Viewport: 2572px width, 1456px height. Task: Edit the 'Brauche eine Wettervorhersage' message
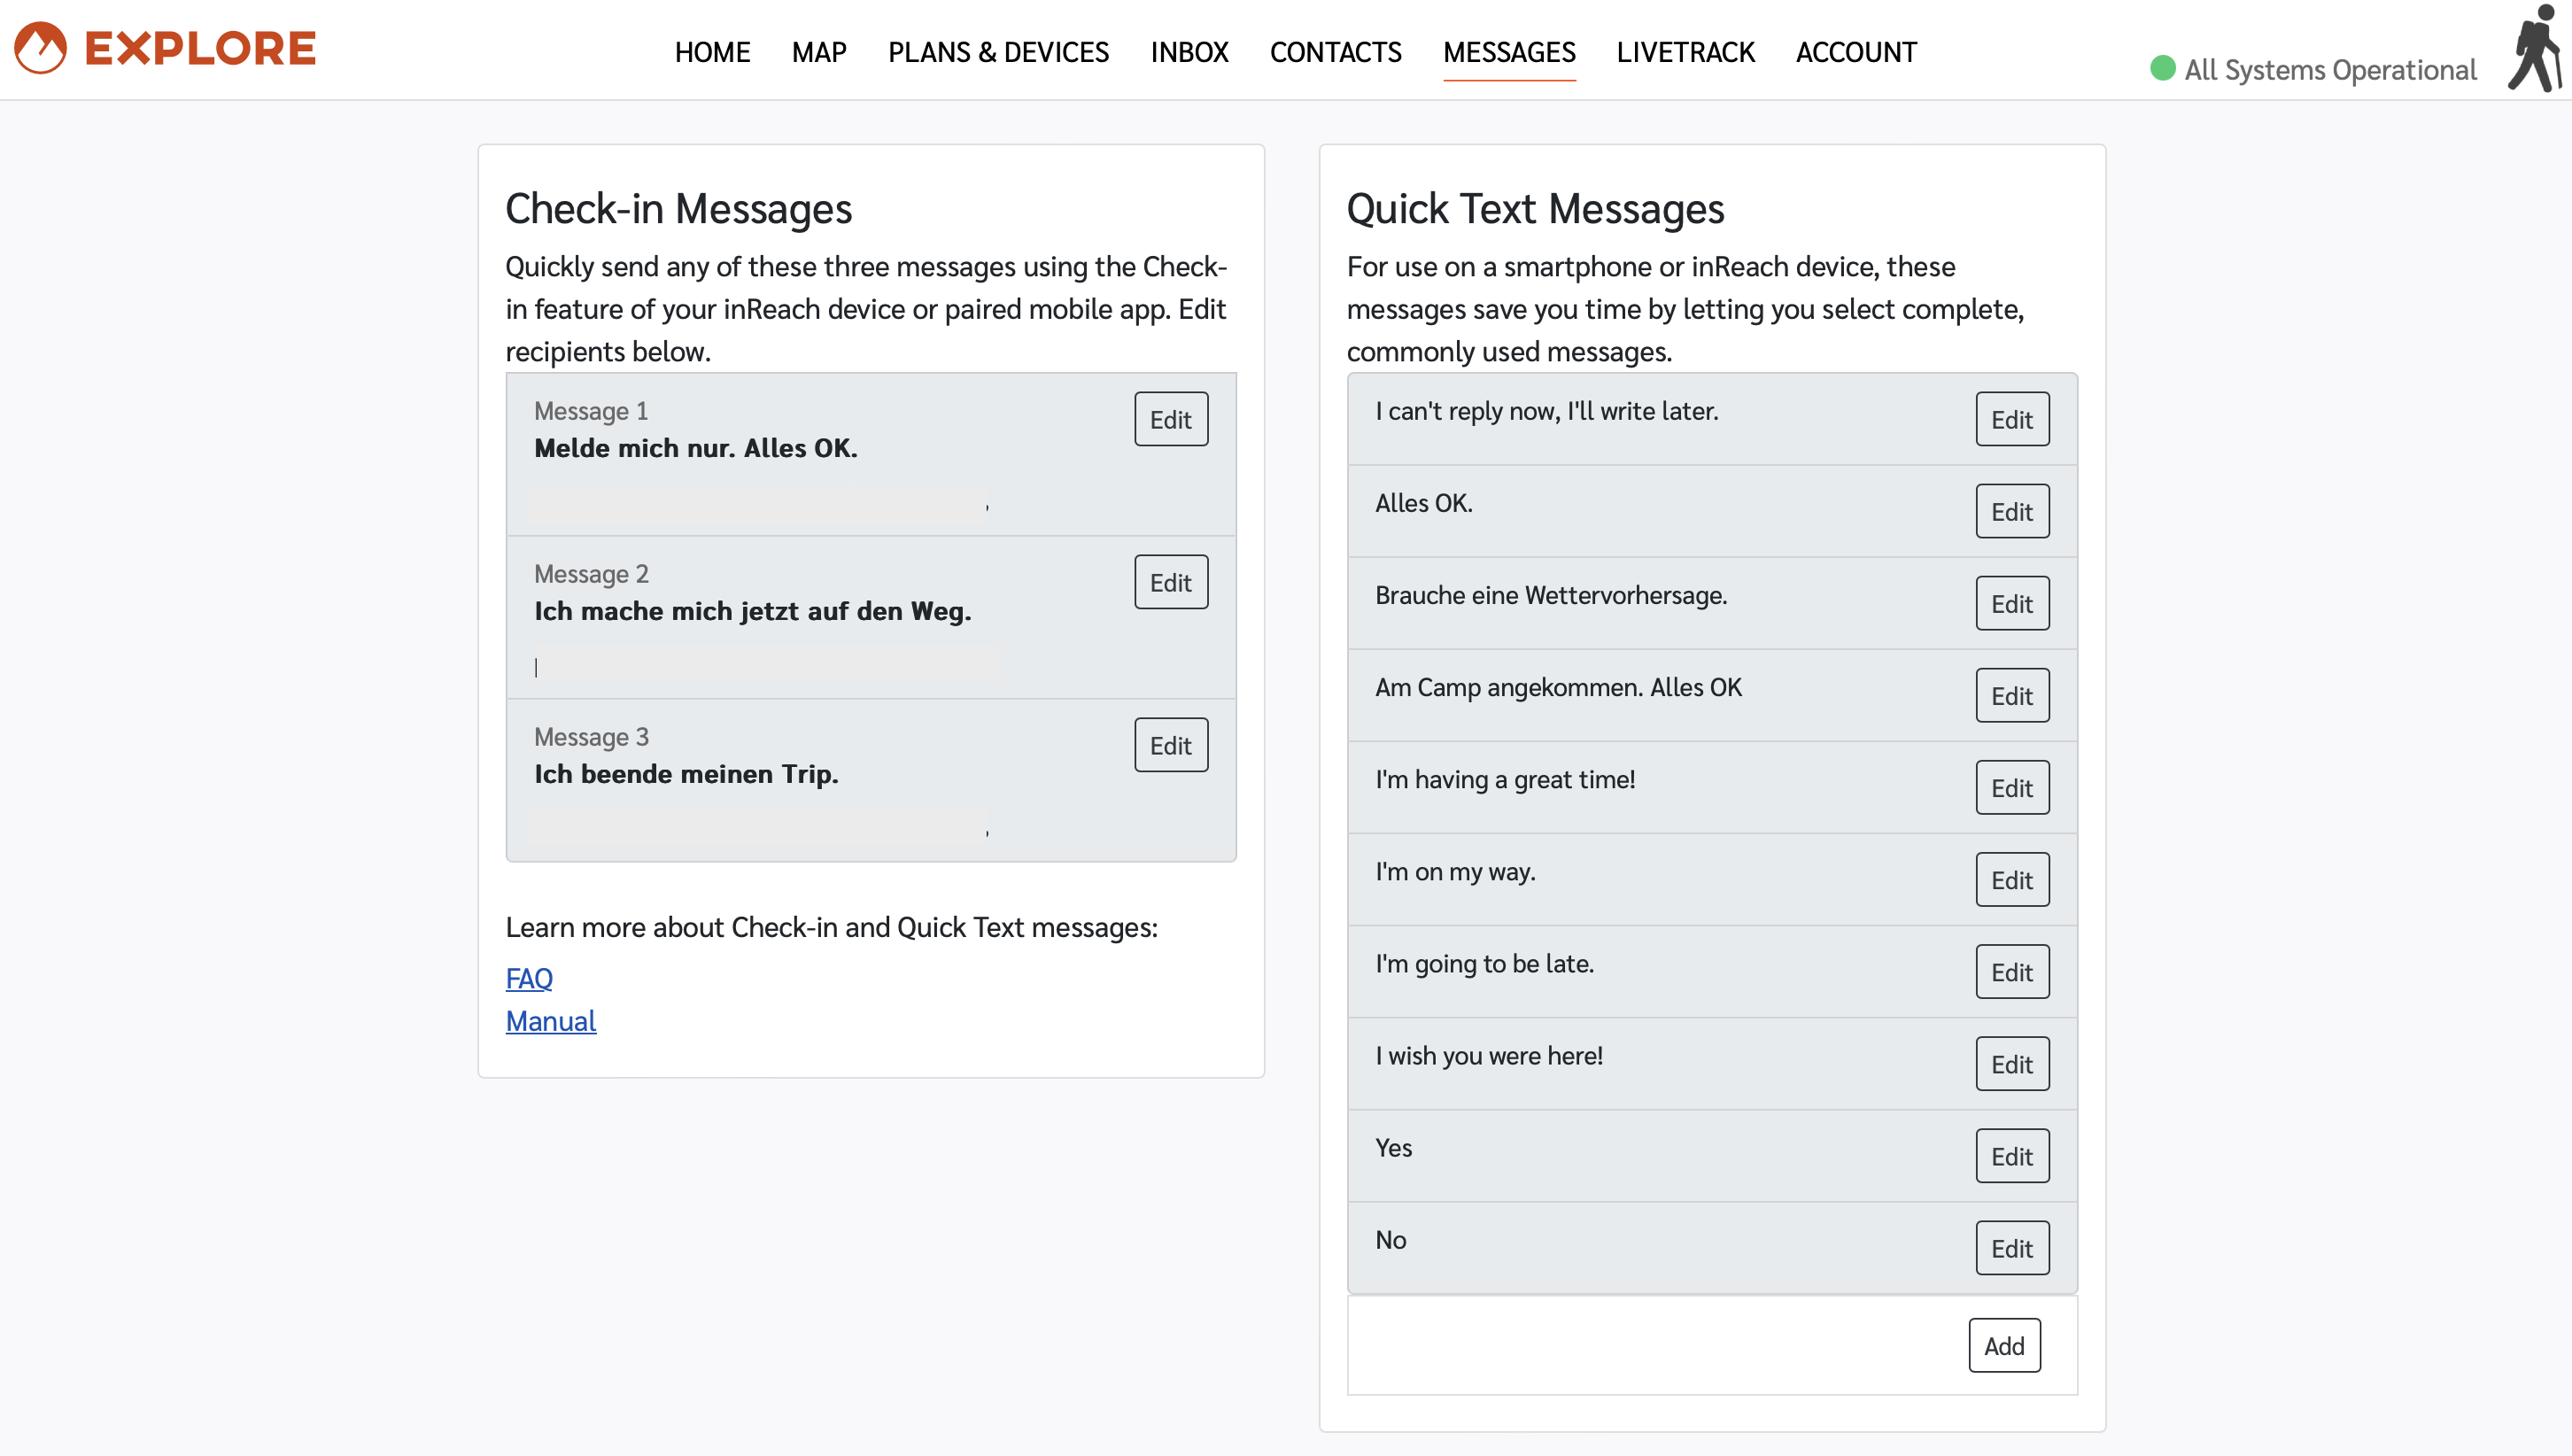(2011, 604)
